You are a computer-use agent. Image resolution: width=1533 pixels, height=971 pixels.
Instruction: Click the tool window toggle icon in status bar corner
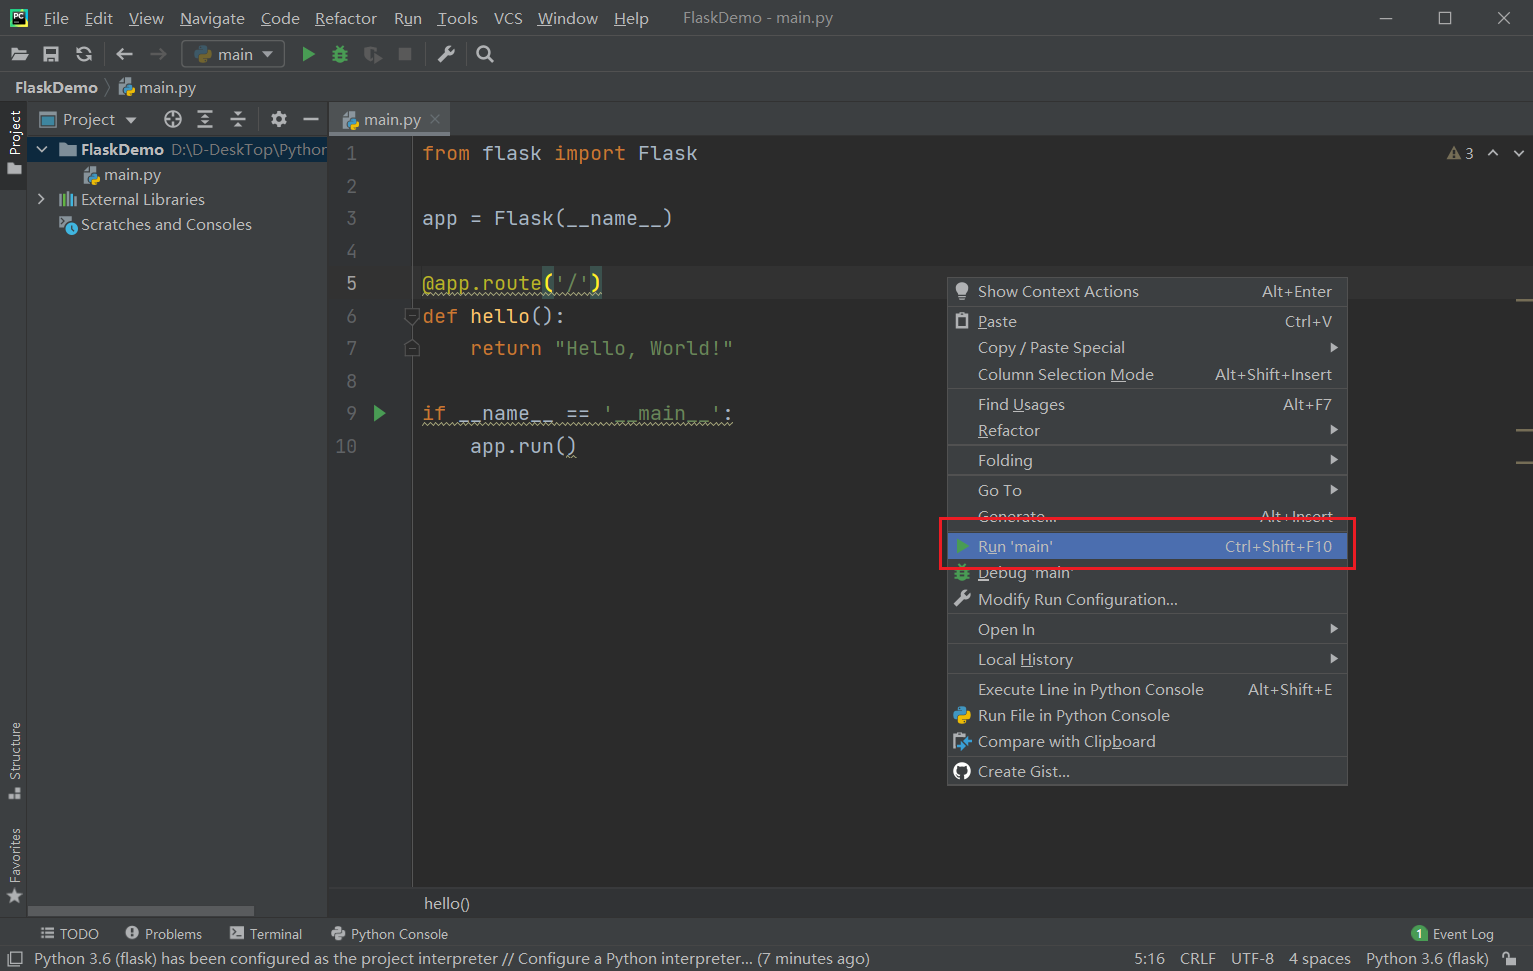point(15,958)
